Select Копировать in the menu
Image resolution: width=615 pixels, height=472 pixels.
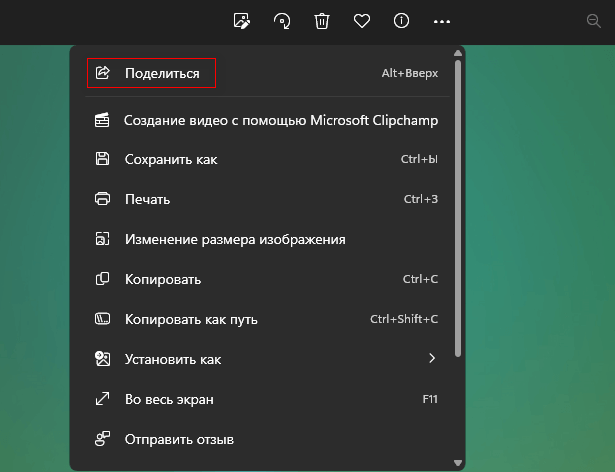(267, 279)
